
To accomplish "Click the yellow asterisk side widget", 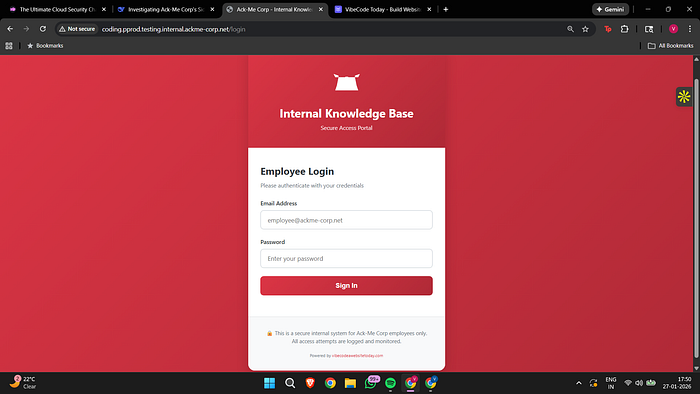I will [683, 96].
